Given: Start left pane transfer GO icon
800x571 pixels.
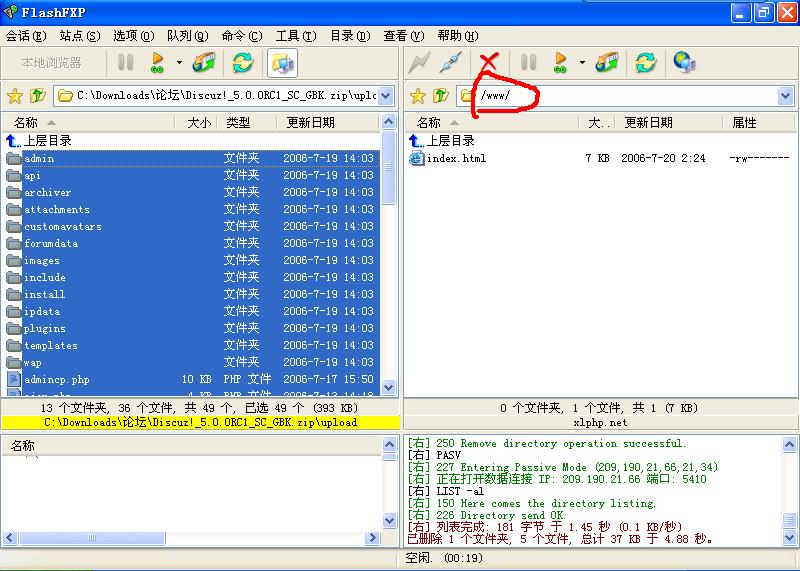Looking at the screenshot, I should [158, 63].
